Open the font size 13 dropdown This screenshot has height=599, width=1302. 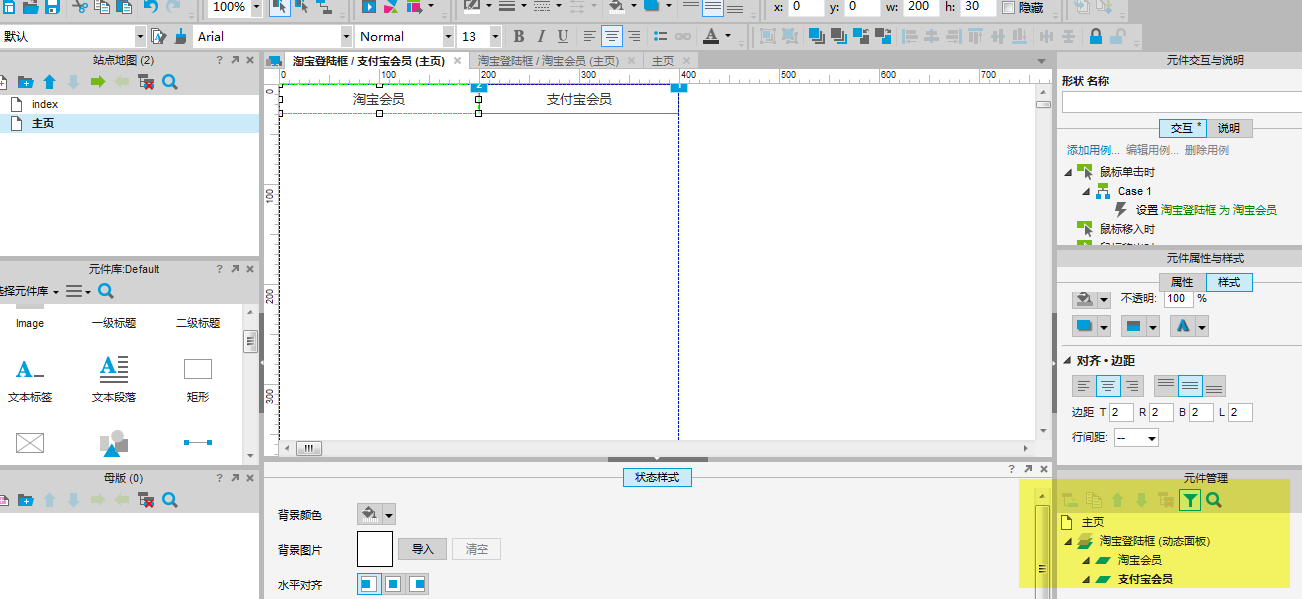pyautogui.click(x=497, y=36)
